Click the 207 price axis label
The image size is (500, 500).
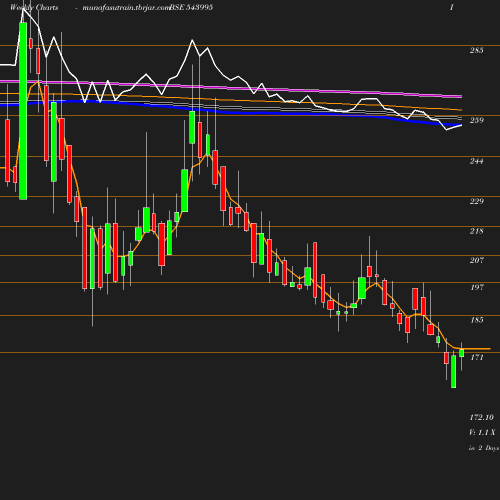[476, 260]
